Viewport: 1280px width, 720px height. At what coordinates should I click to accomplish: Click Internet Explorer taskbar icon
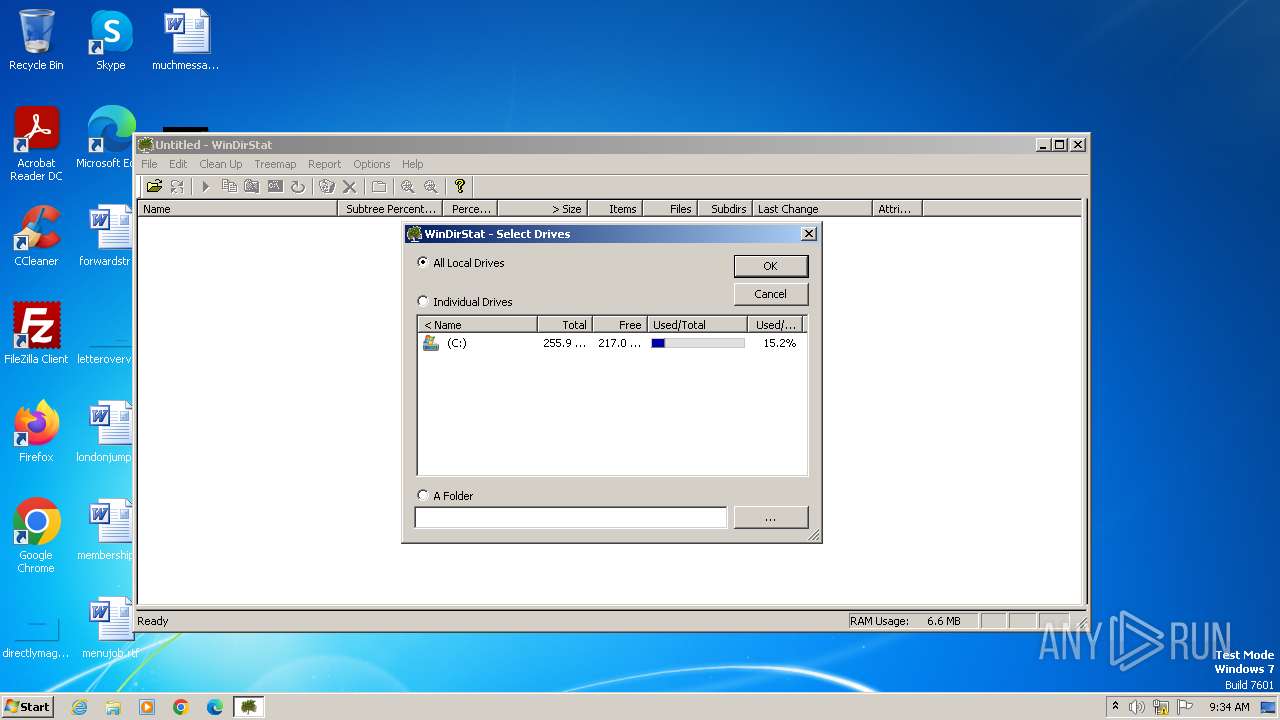pyautogui.click(x=80, y=707)
